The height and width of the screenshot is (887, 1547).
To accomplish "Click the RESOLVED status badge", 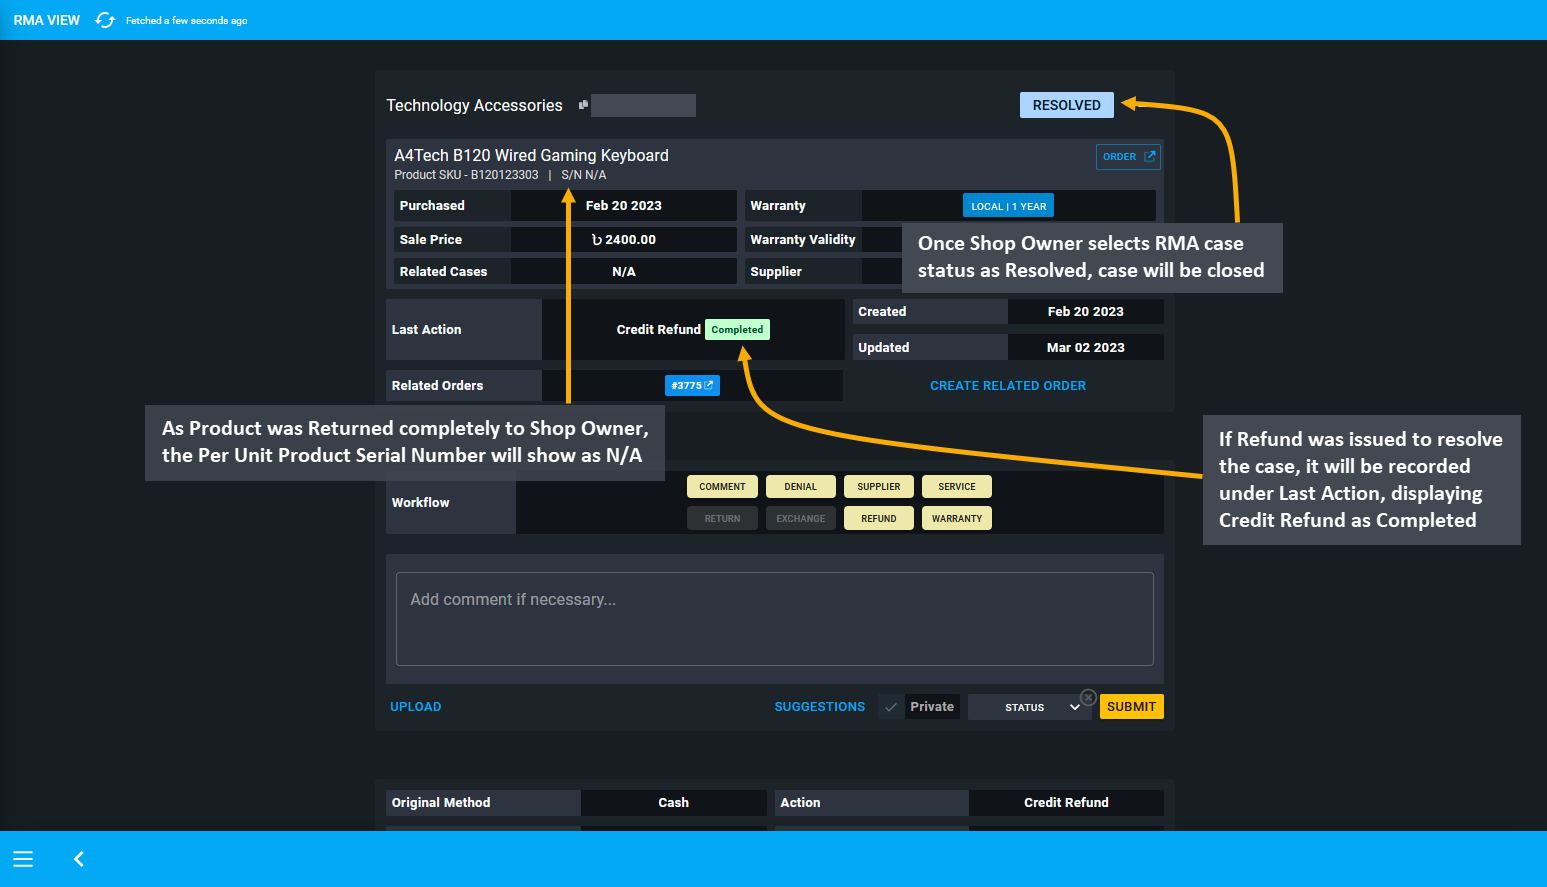I will pyautogui.click(x=1066, y=105).
